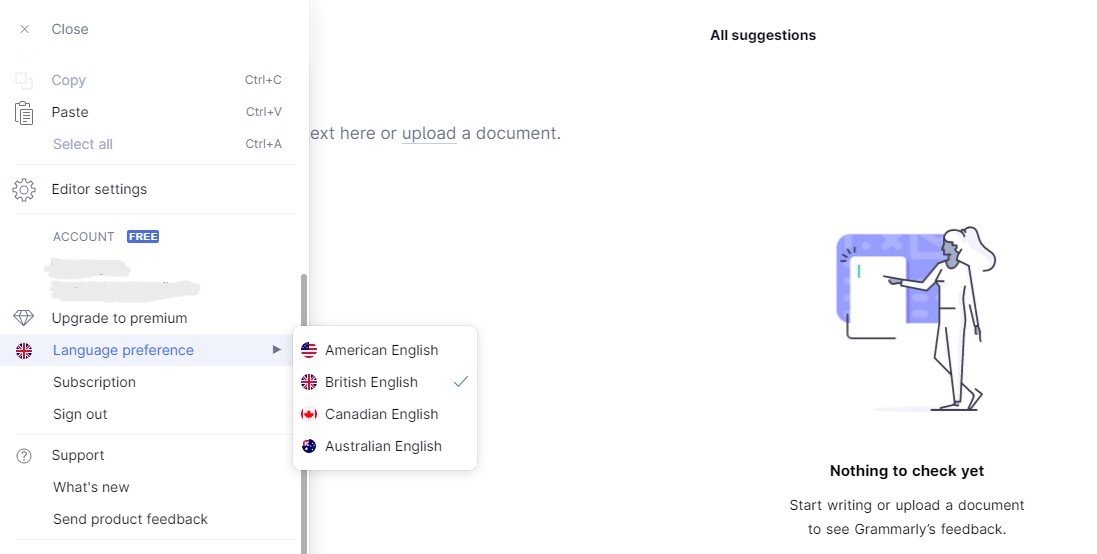The height and width of the screenshot is (554, 1097).
Task: Open the Language preference entry
Action: (x=148, y=350)
